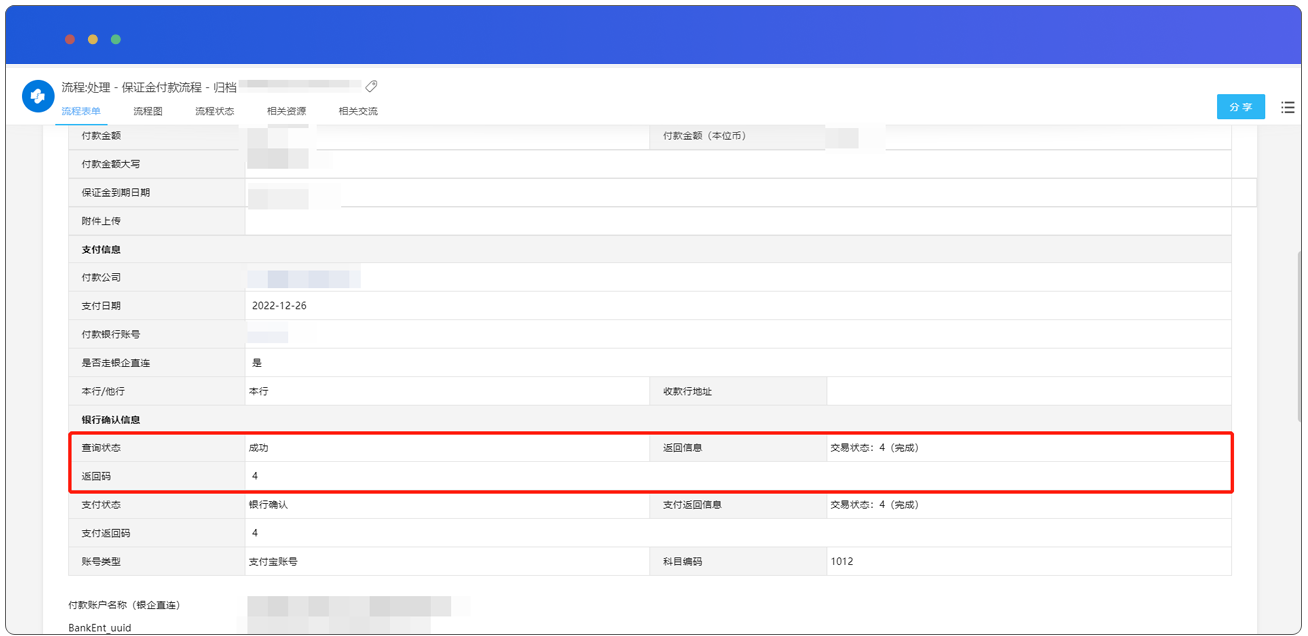Click the green window dot
Screen dimensions: 1308x636
116,39
